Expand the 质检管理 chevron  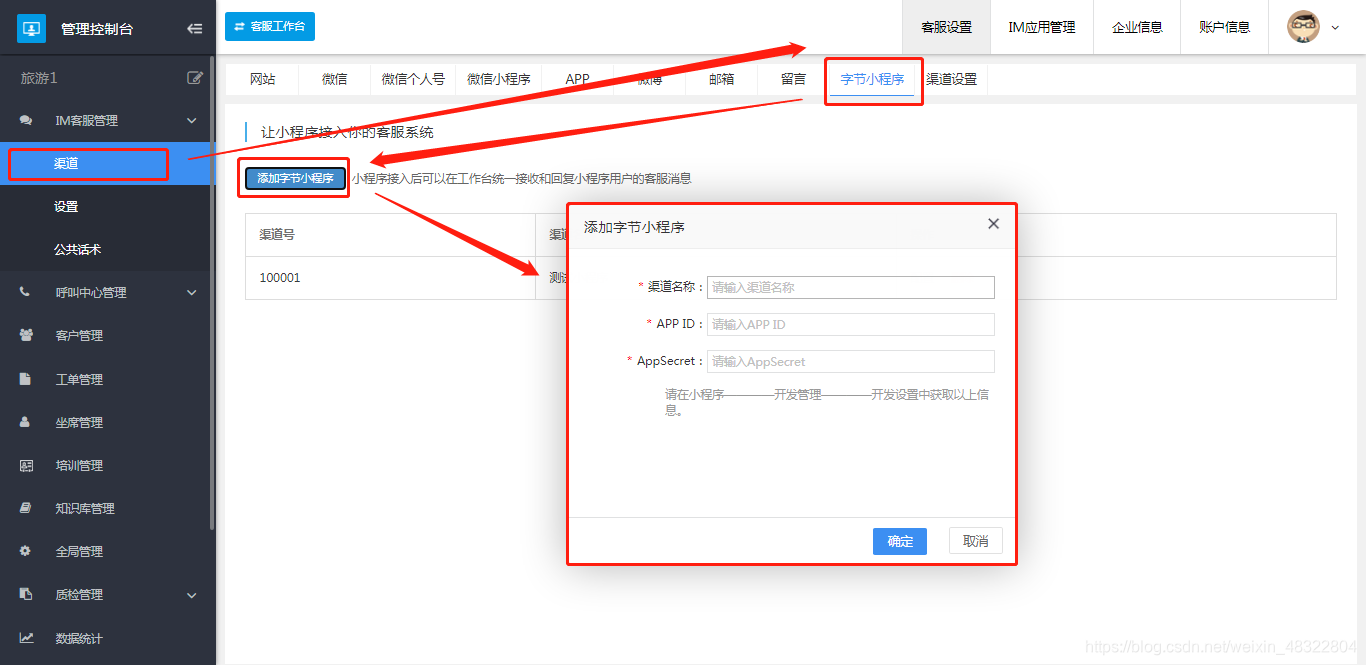click(192, 595)
